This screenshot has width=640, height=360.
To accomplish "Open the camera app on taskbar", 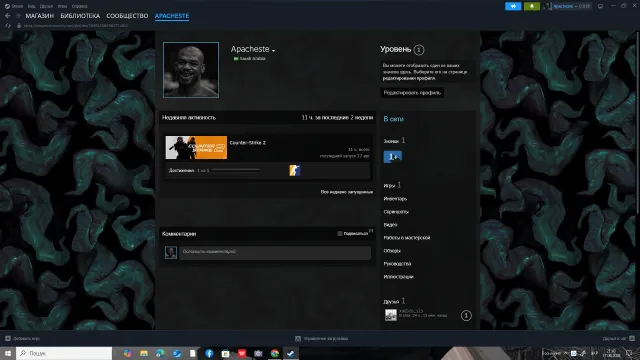I will [x=258, y=353].
